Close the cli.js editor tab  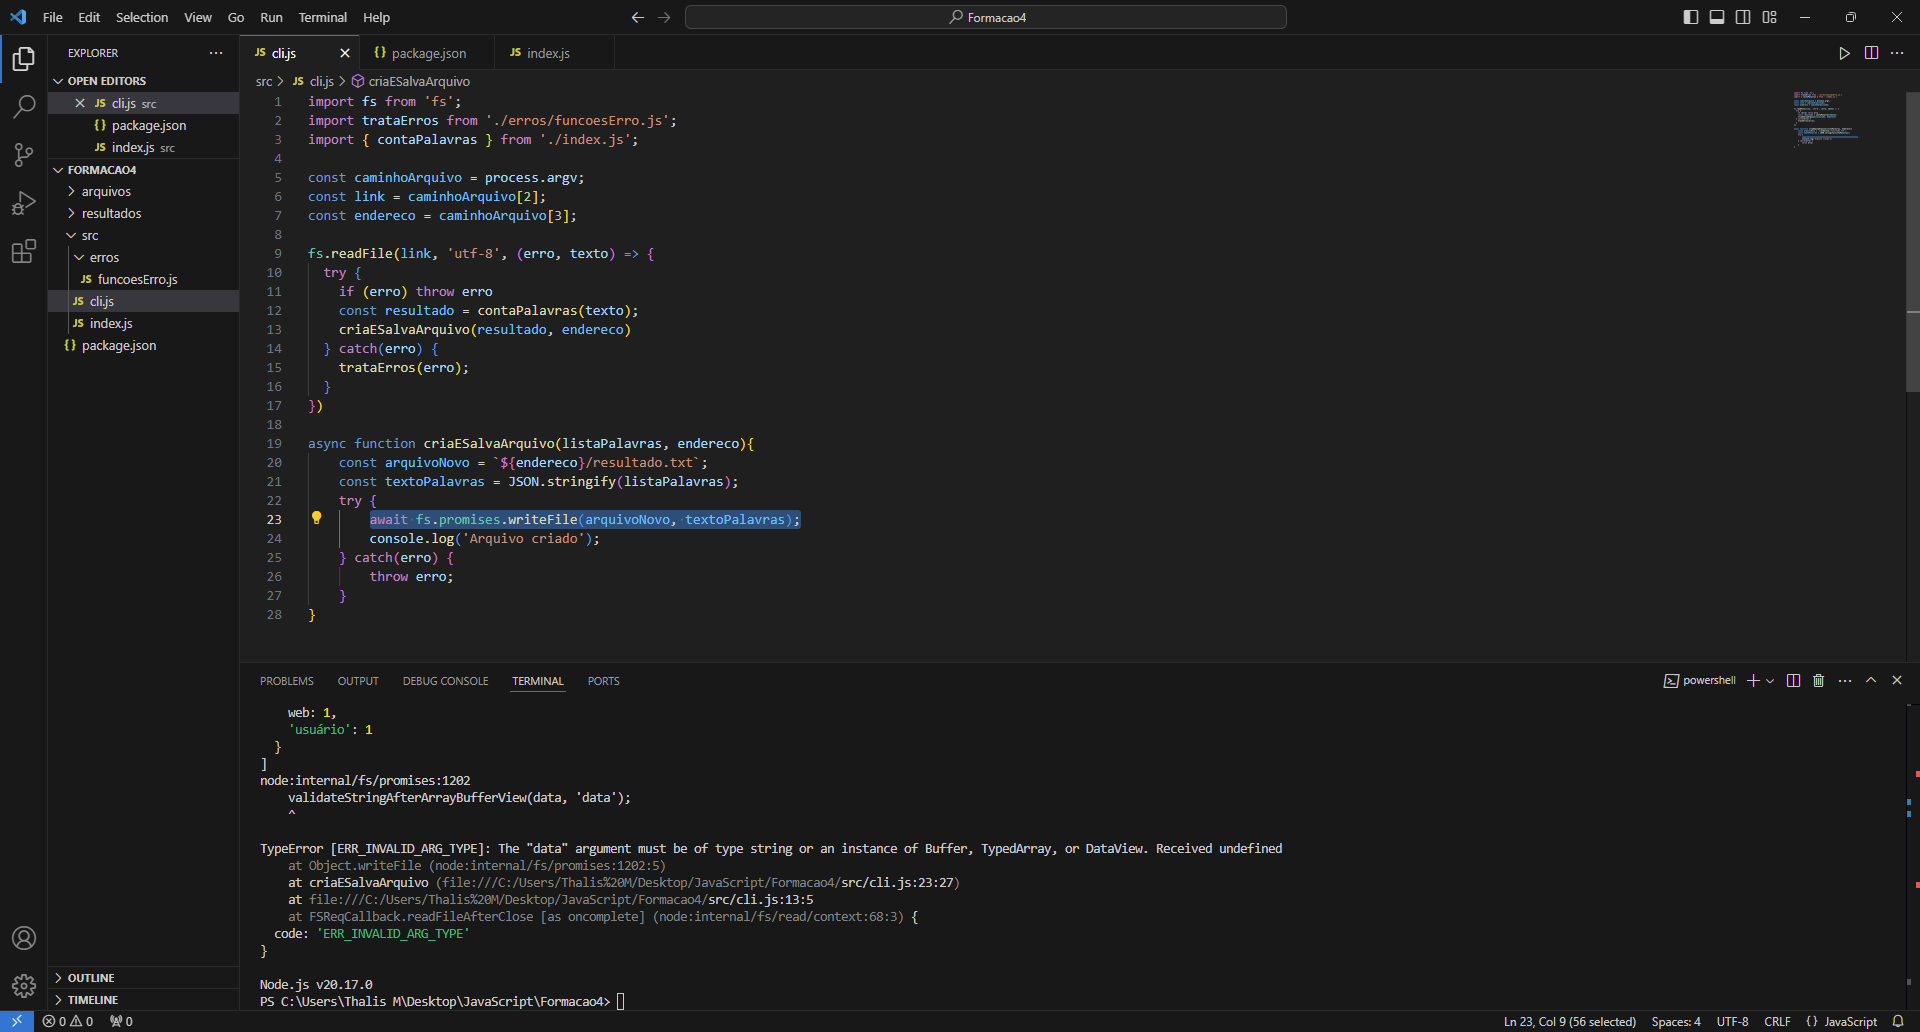point(345,53)
